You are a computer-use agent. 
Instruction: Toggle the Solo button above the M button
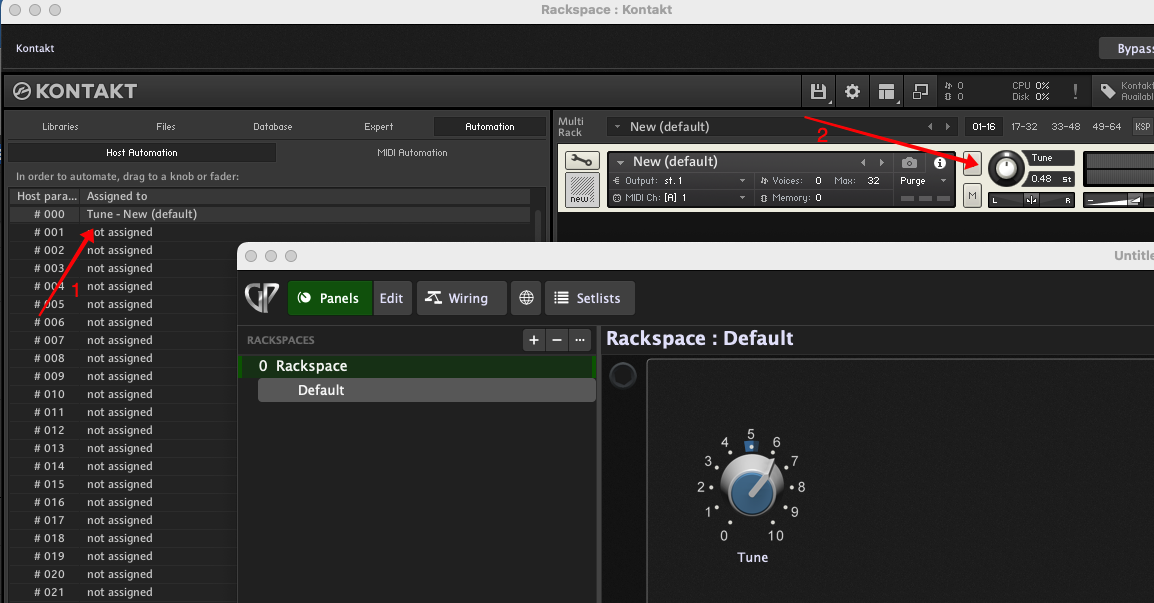point(972,163)
